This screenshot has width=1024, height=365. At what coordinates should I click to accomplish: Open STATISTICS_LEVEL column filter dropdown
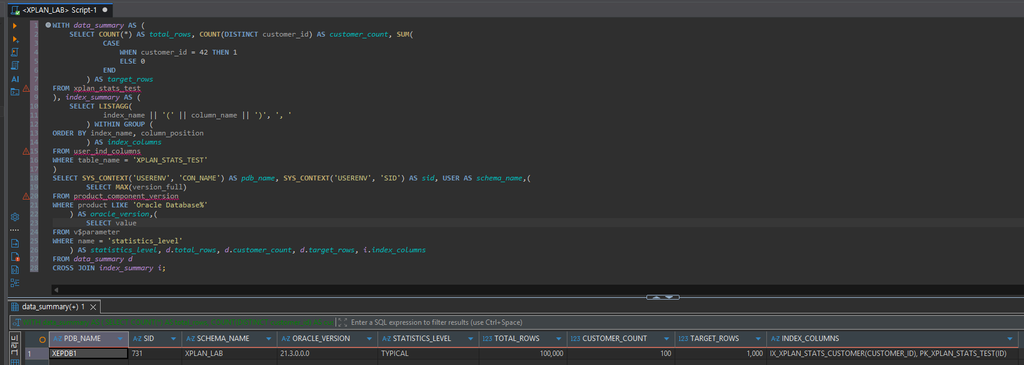pyautogui.click(x=470, y=339)
